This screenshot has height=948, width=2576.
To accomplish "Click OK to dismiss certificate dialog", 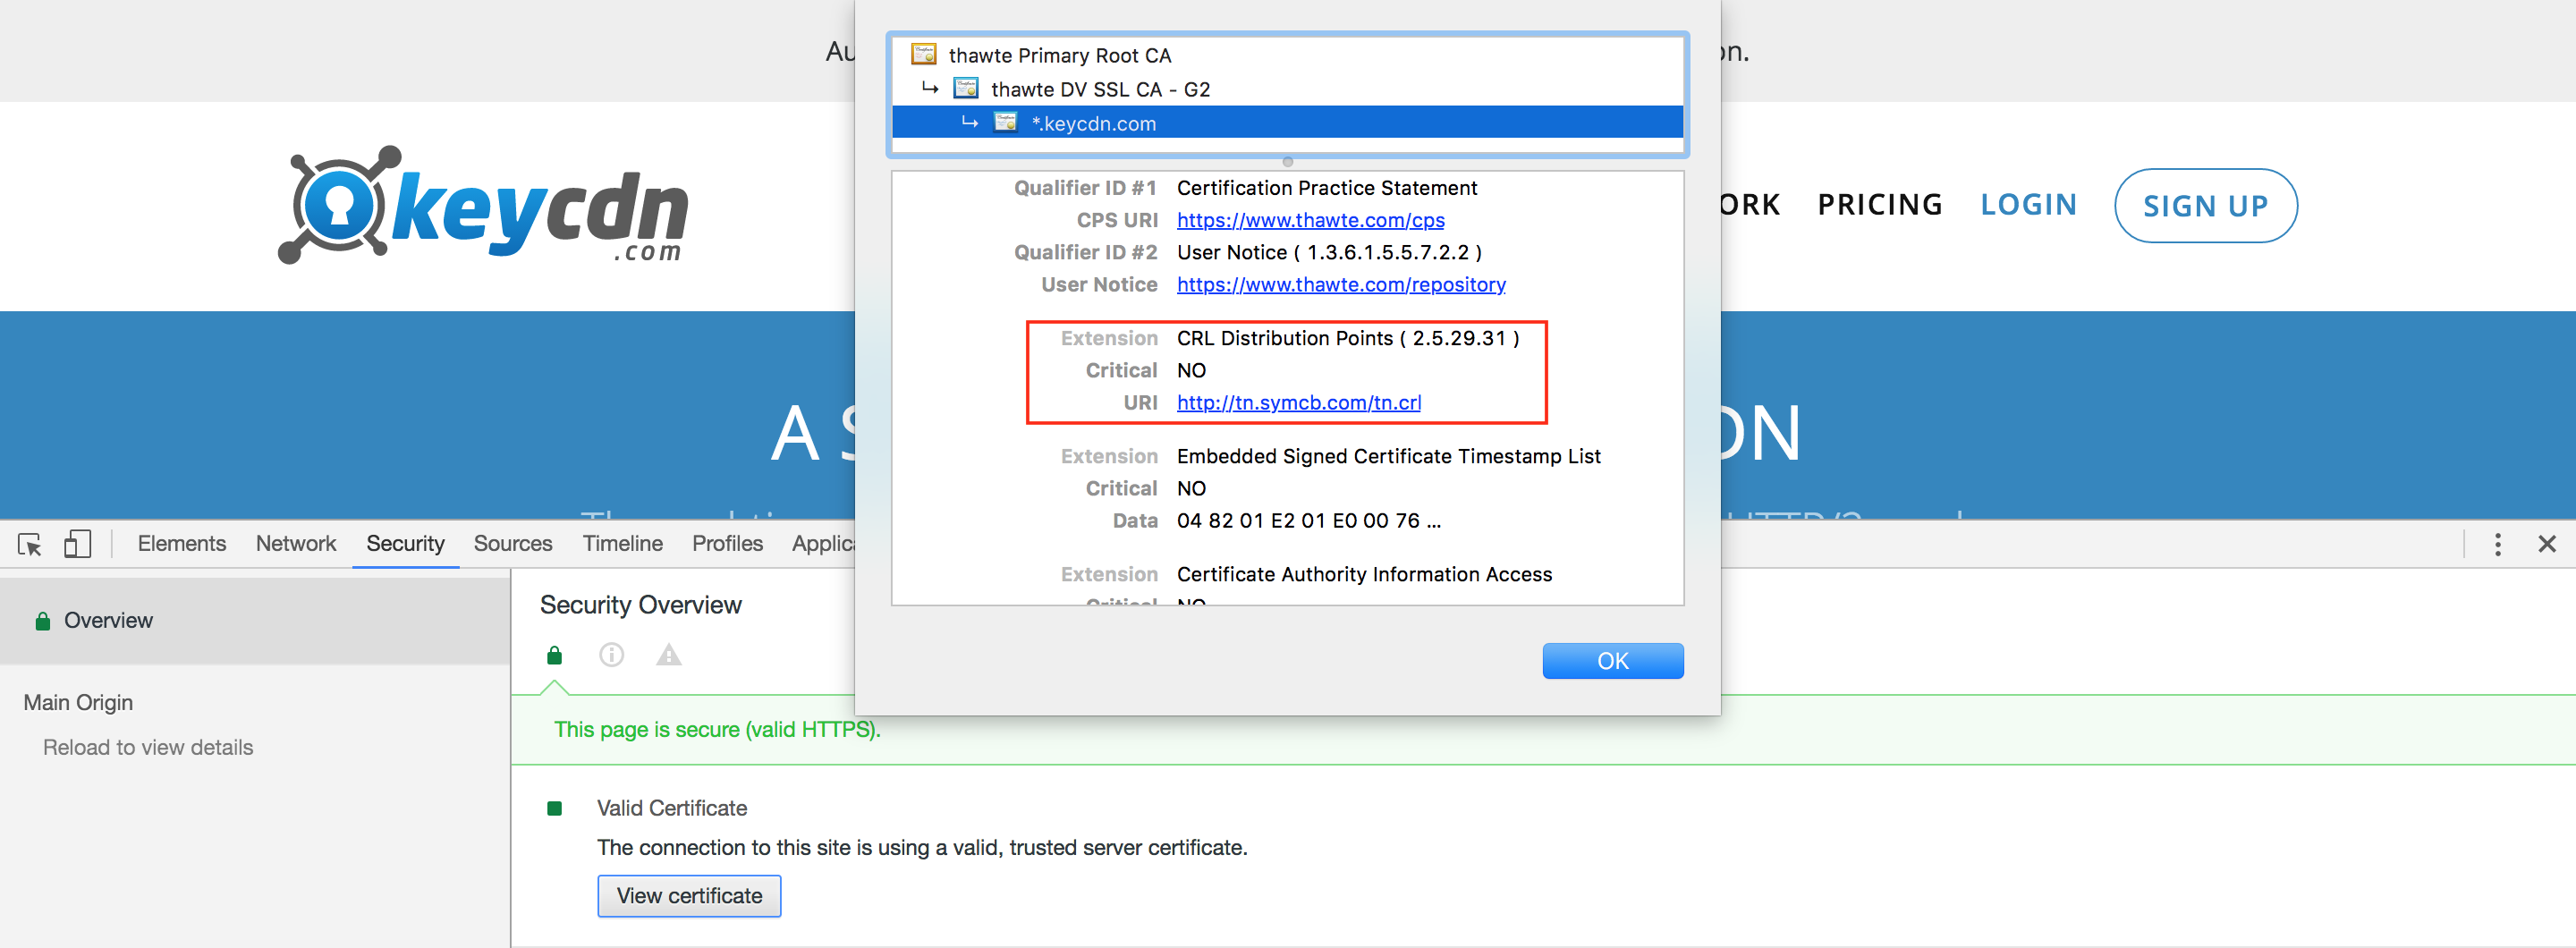I will point(1612,661).
